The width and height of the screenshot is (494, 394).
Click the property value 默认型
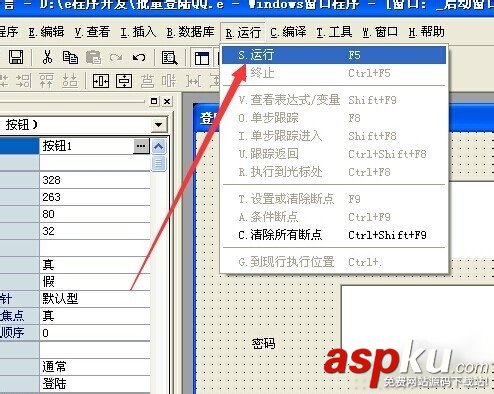[x=95, y=299]
